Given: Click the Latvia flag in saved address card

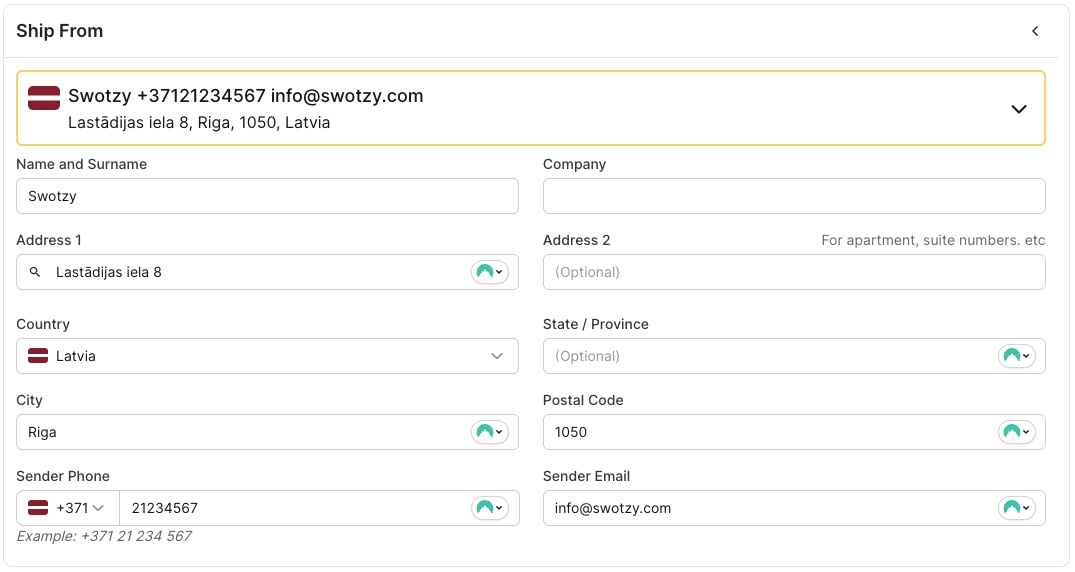Looking at the screenshot, I should (44, 98).
